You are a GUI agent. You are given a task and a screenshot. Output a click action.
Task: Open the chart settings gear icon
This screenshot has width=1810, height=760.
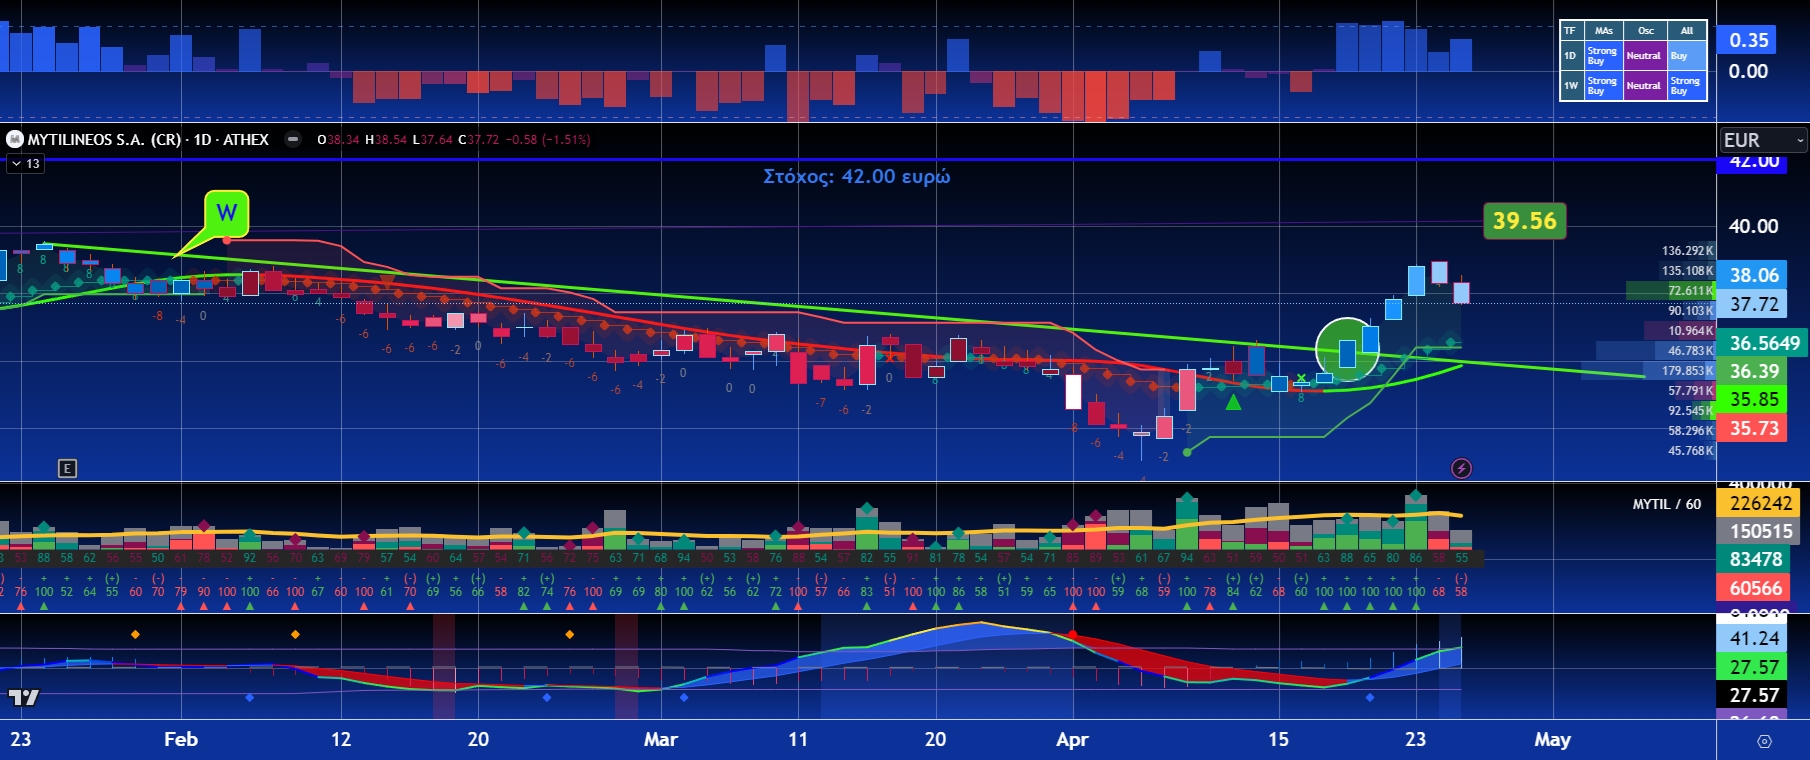1764,741
